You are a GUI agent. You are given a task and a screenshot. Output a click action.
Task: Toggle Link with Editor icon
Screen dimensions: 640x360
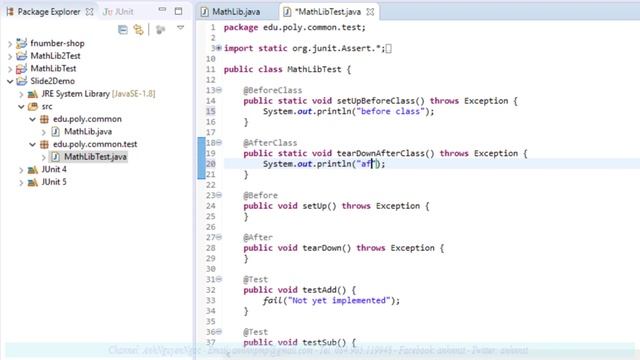click(x=138, y=29)
